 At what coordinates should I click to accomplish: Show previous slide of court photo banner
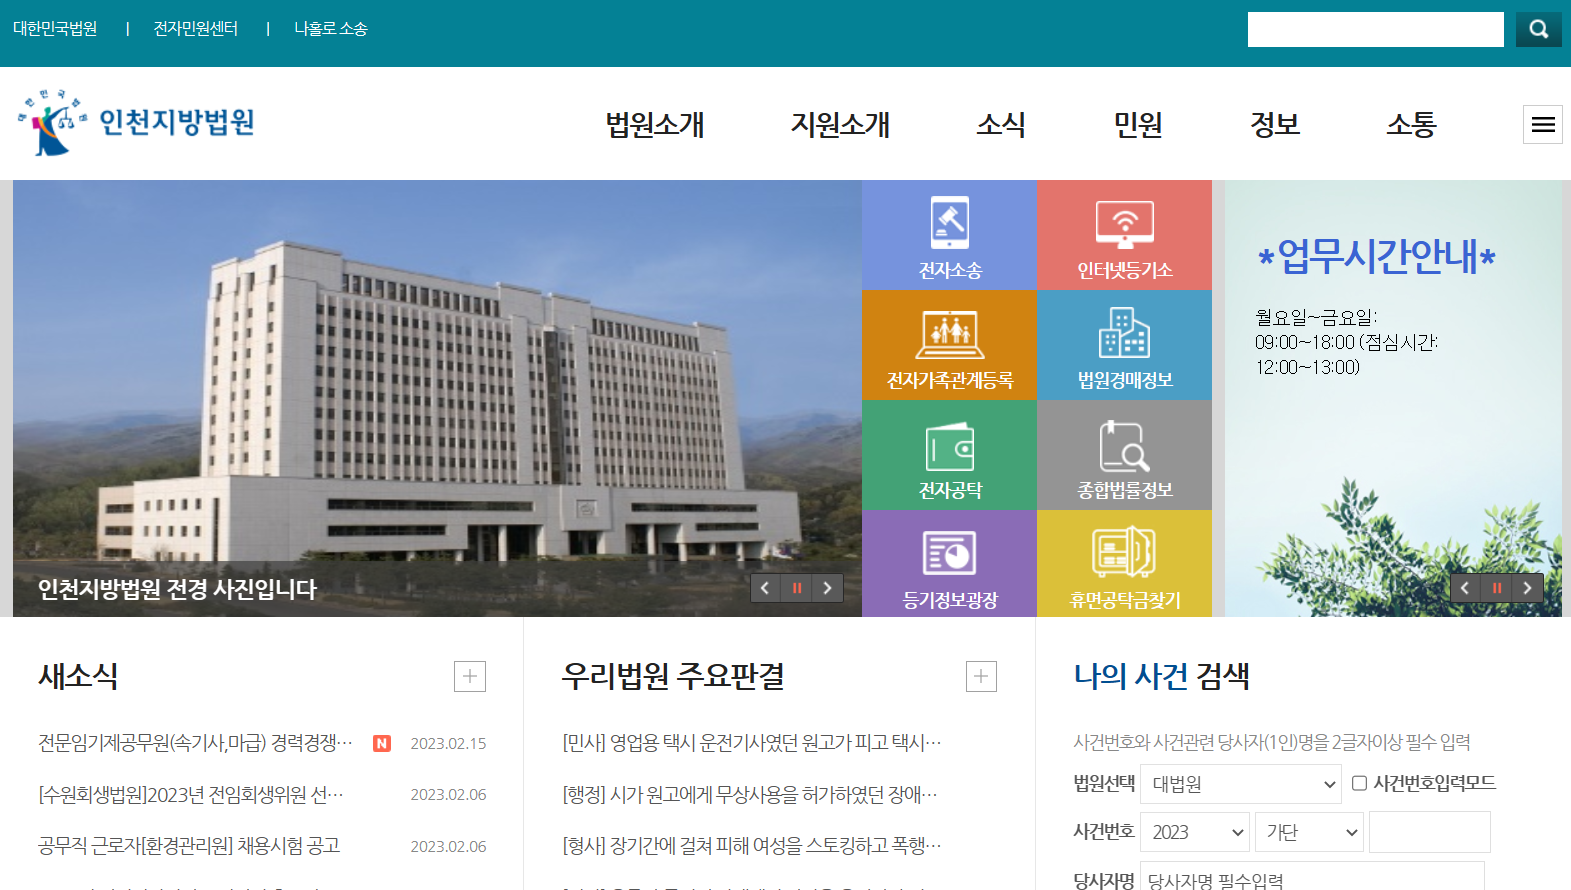766,588
